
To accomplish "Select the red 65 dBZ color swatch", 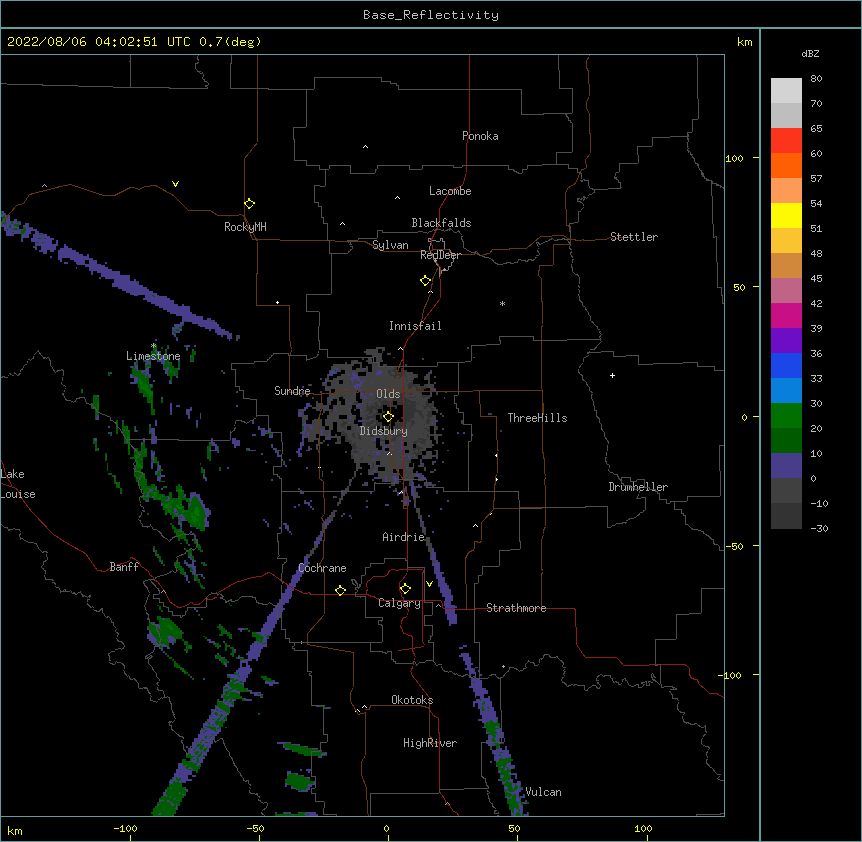I will coord(786,140).
